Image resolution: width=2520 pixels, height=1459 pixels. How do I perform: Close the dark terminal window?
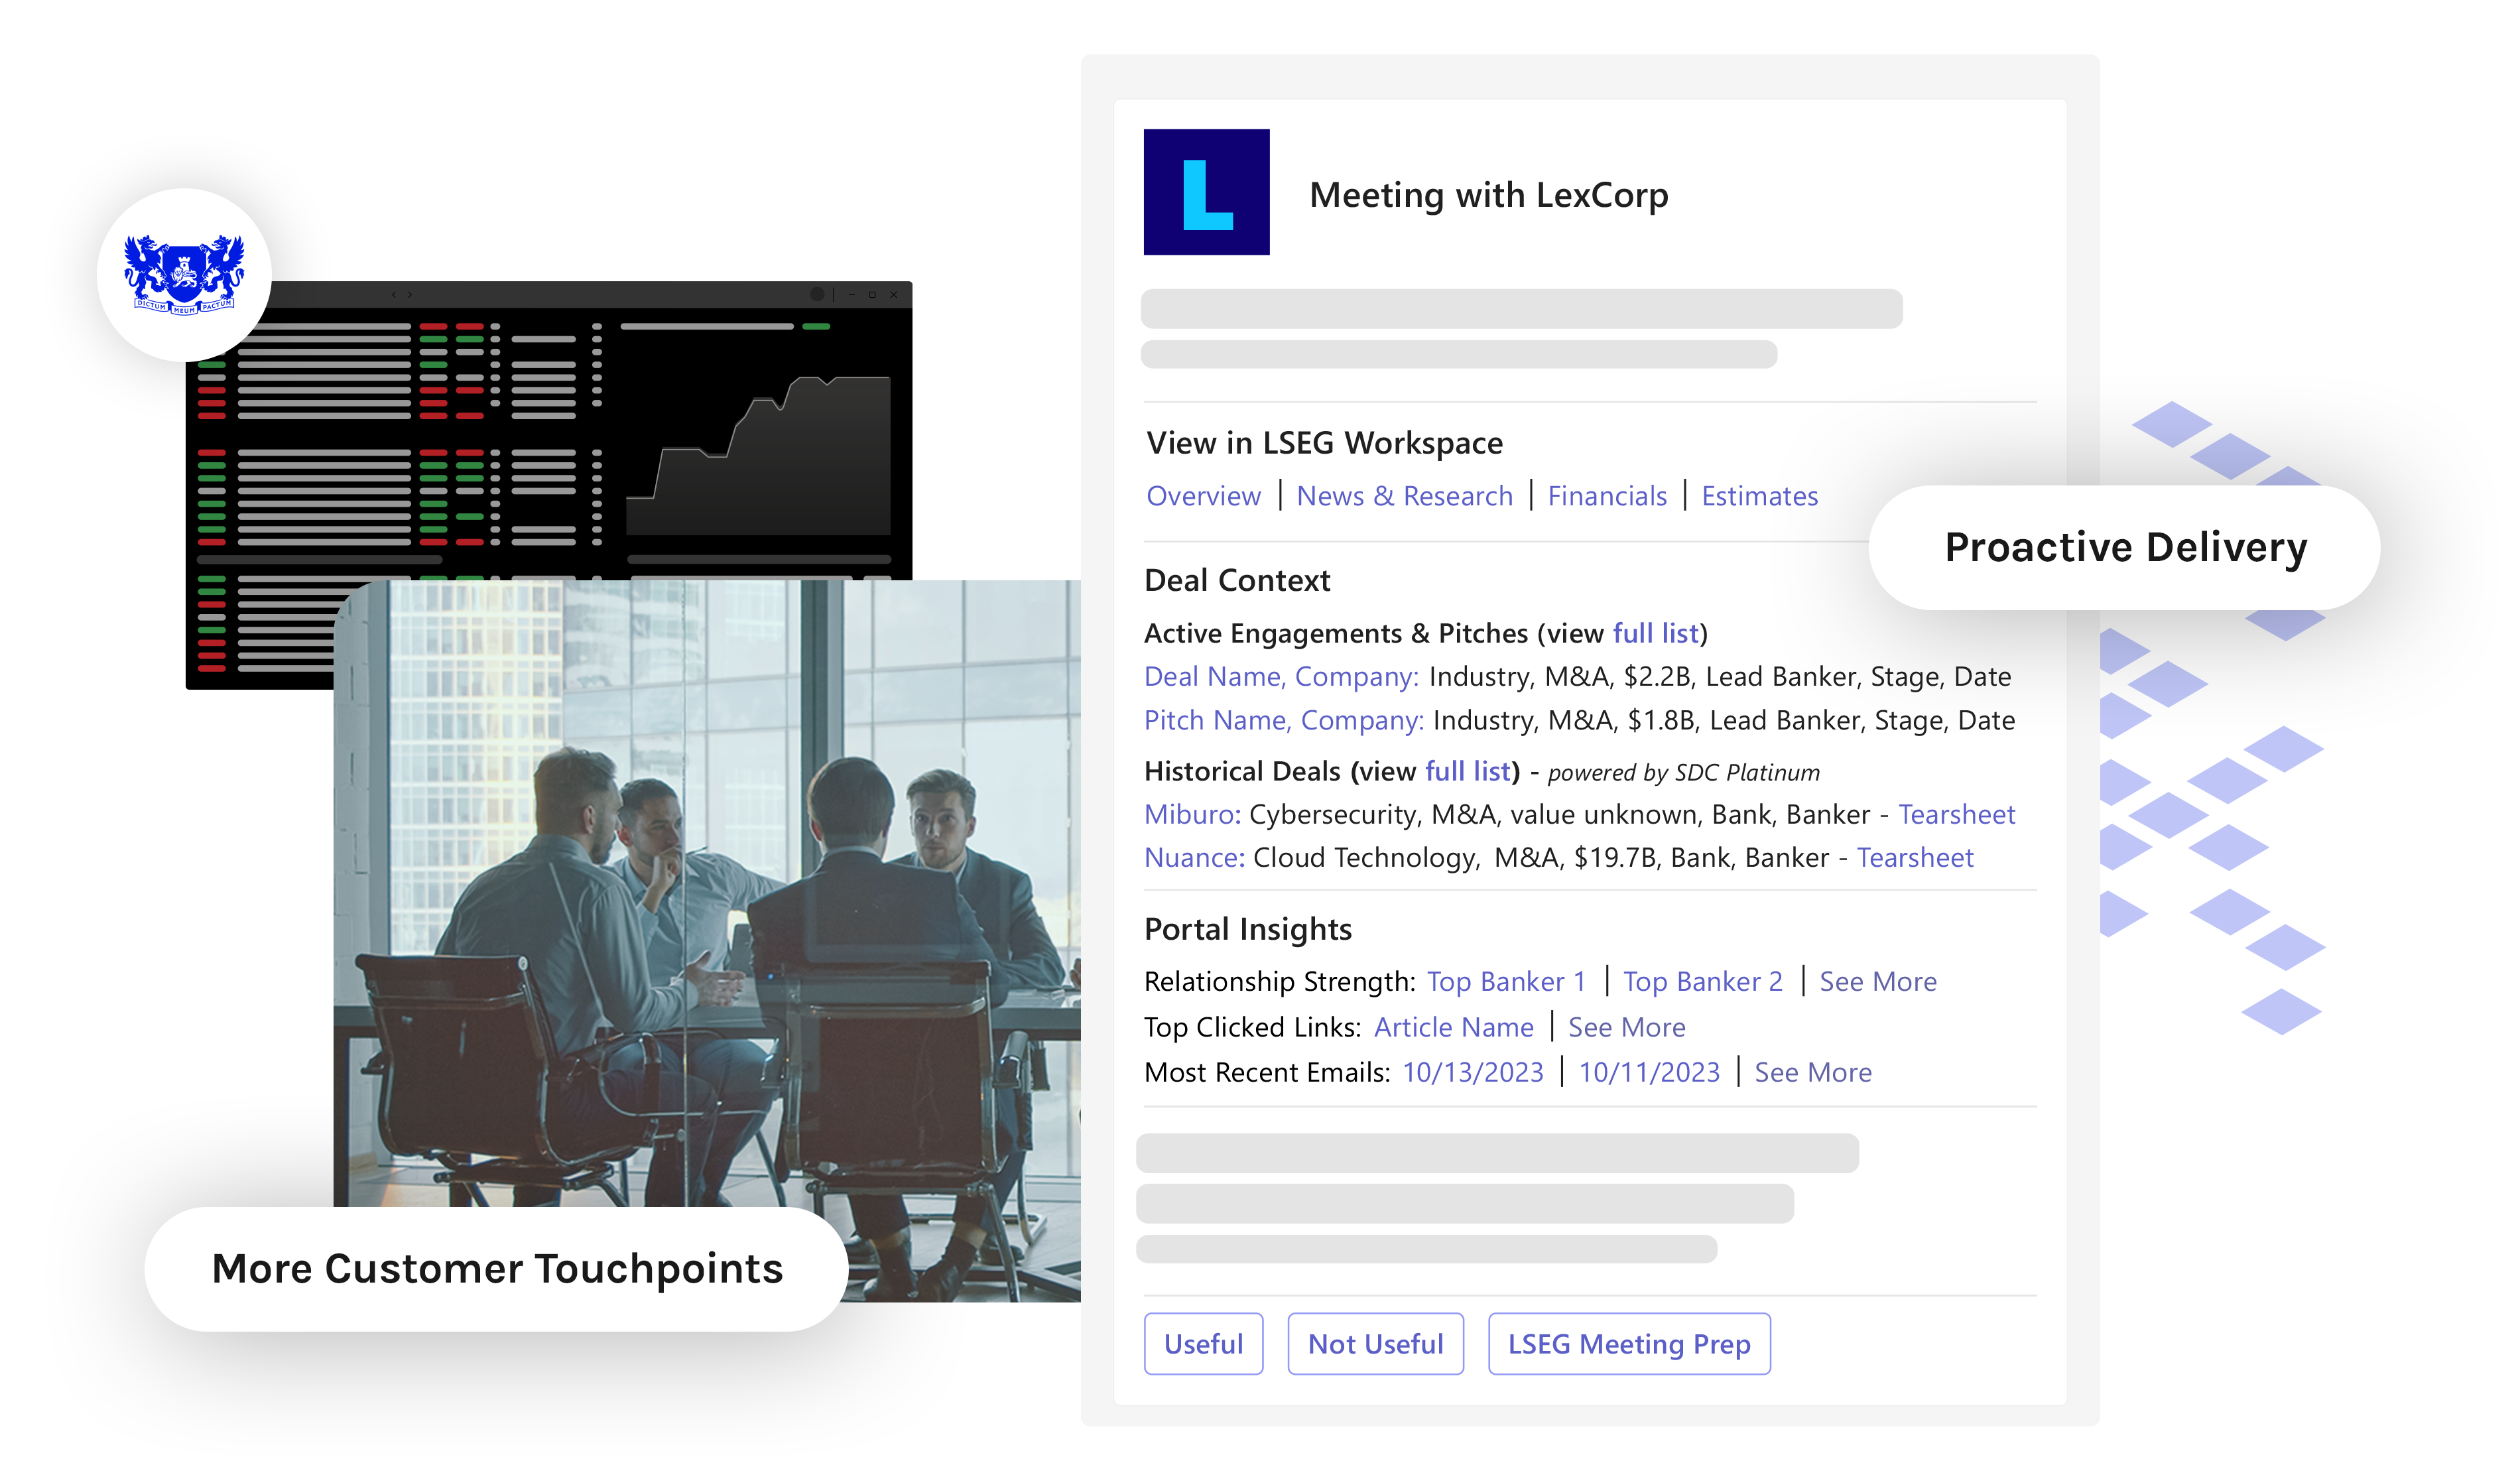[893, 294]
